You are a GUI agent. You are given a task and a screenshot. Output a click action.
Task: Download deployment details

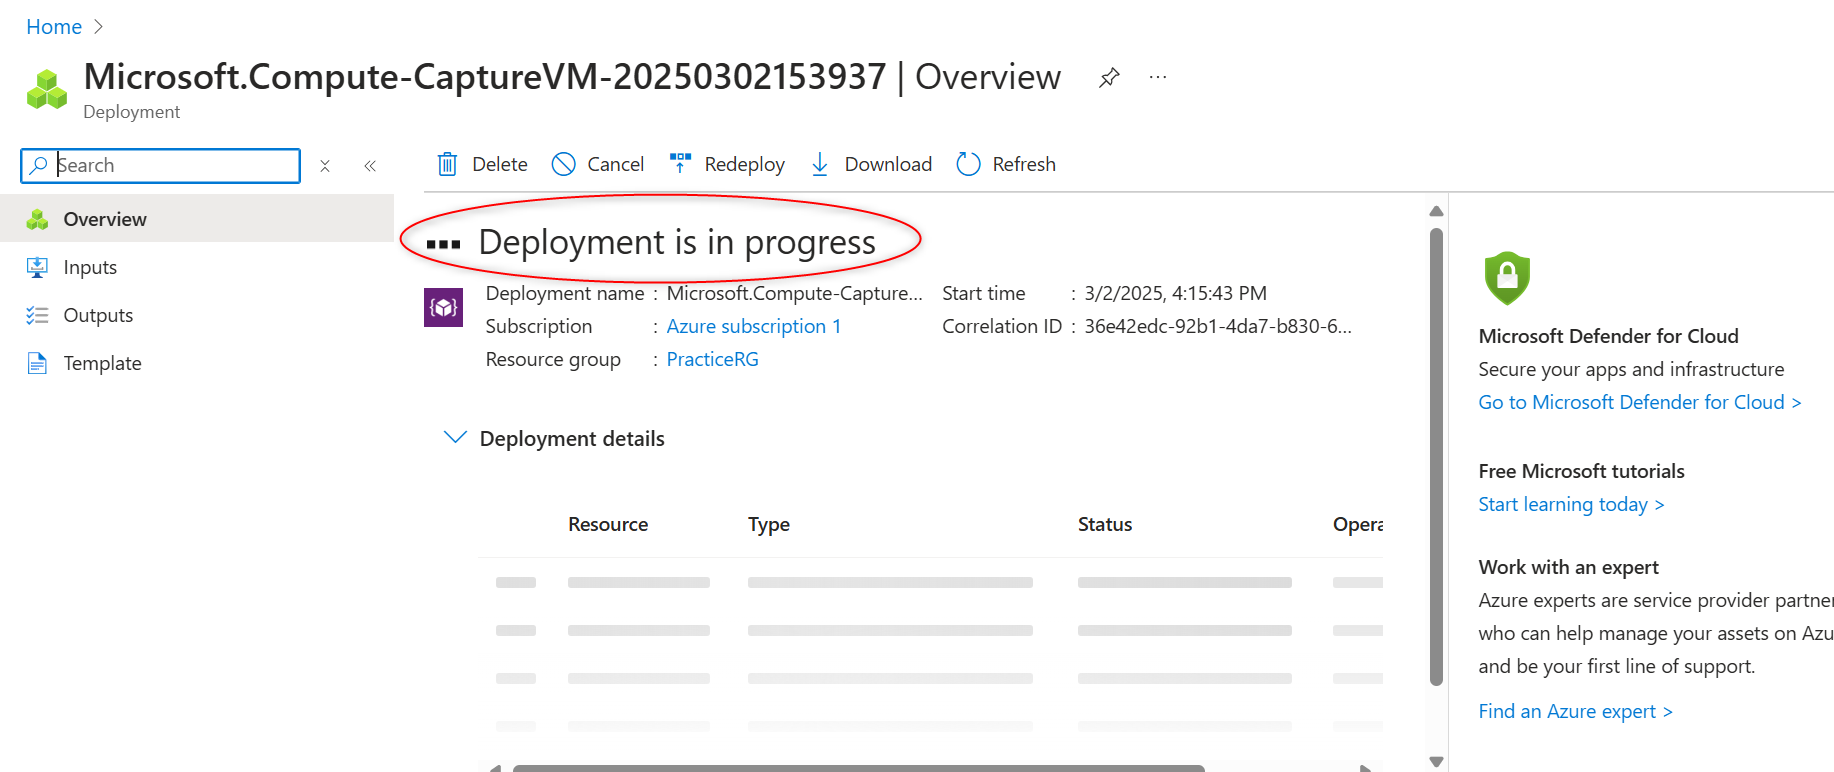pyautogui.click(x=871, y=164)
